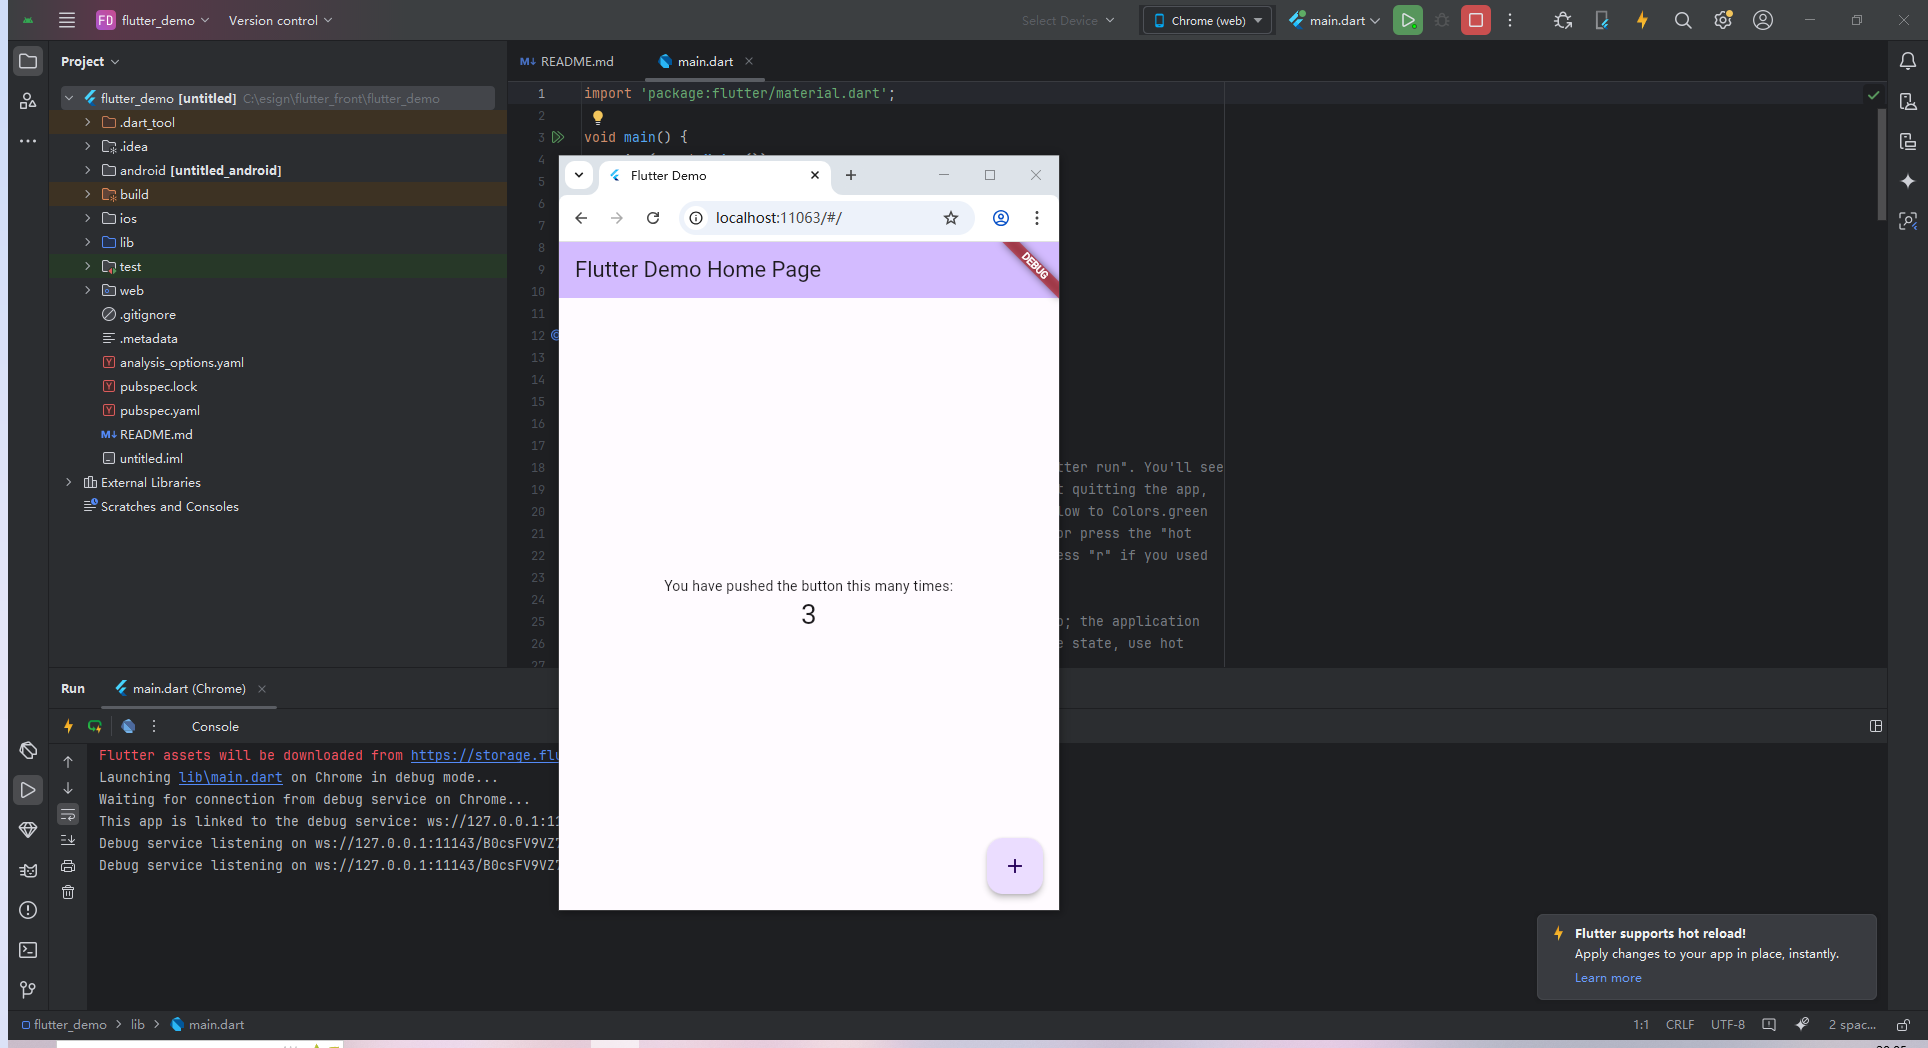Open pubspec.yaml in the project tree
Viewport: 1928px width, 1048px height.
pos(160,410)
